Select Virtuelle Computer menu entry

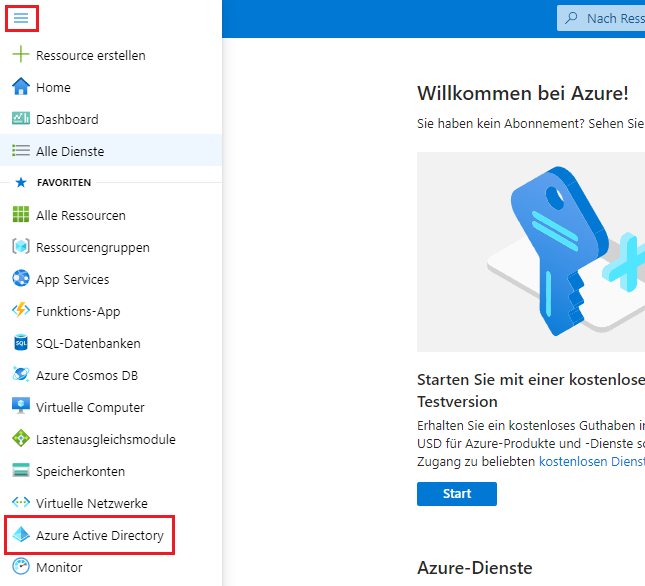pyautogui.click(x=90, y=407)
